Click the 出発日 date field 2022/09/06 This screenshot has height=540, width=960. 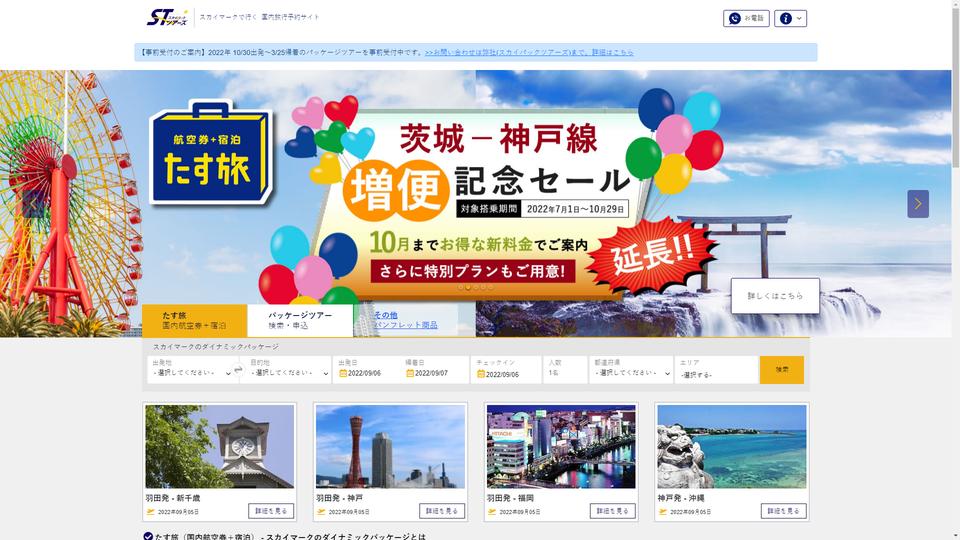(364, 373)
